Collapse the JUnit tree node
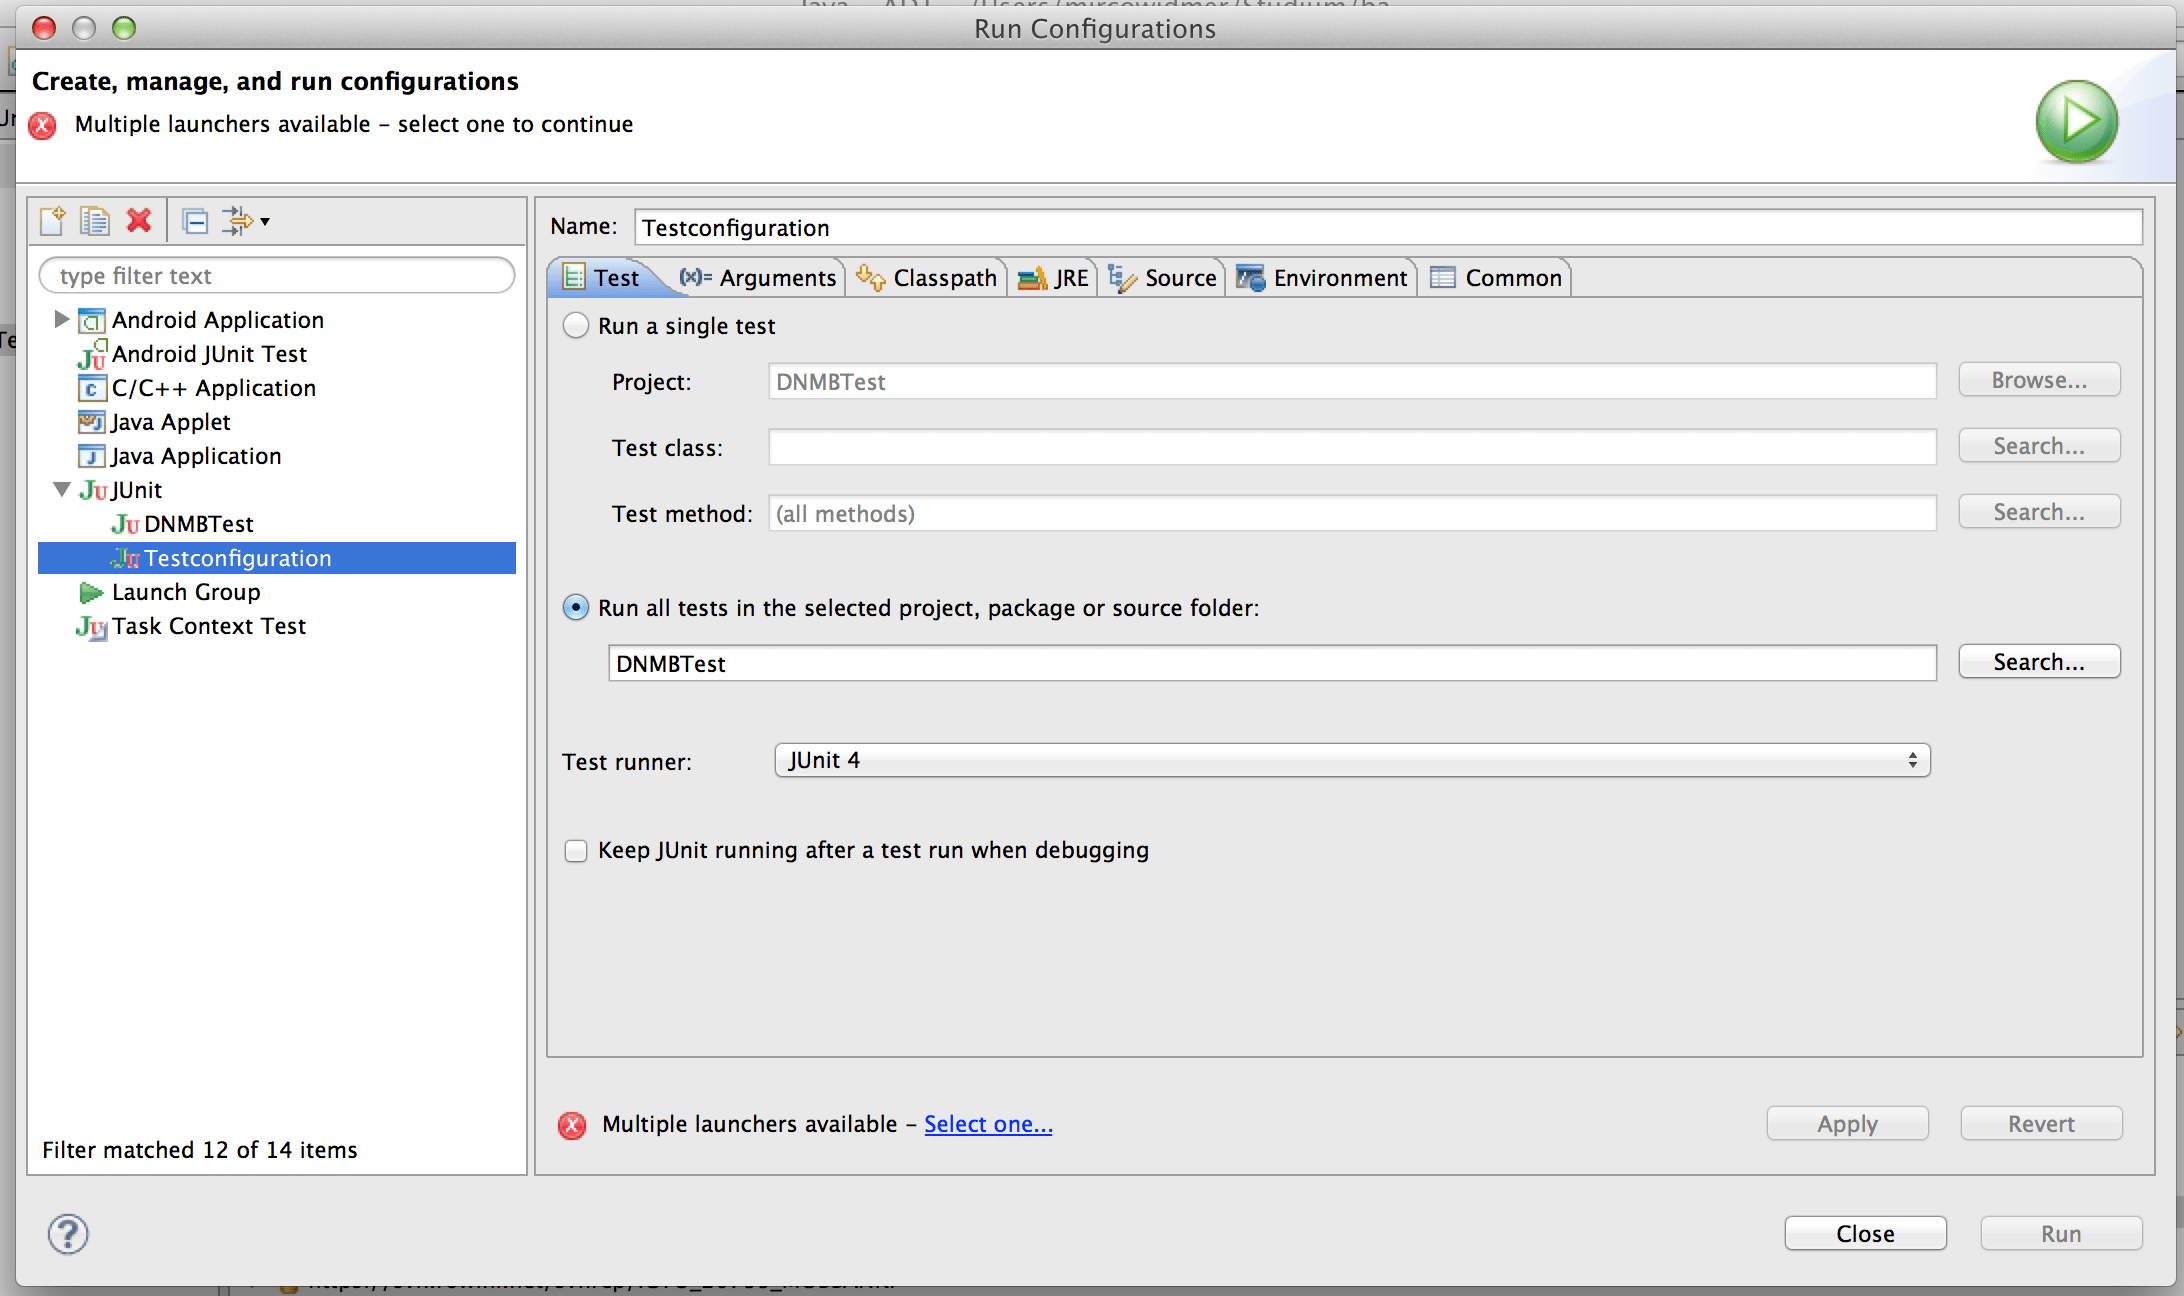The image size is (2184, 1296). (x=61, y=490)
